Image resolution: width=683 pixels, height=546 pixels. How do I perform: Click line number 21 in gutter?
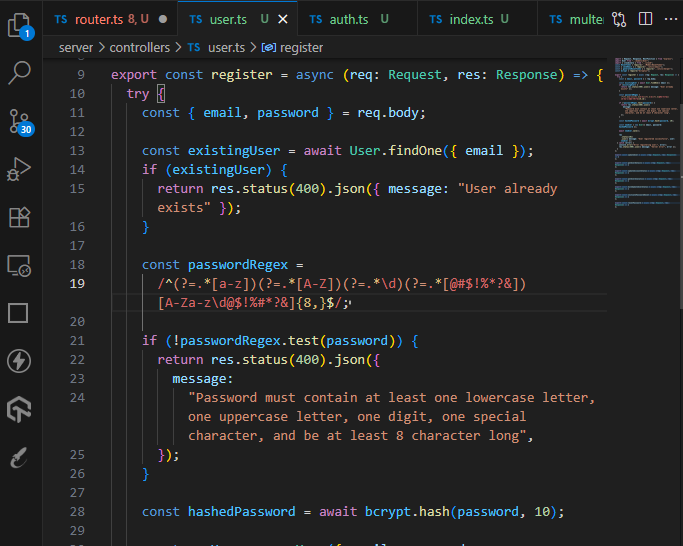(x=77, y=341)
